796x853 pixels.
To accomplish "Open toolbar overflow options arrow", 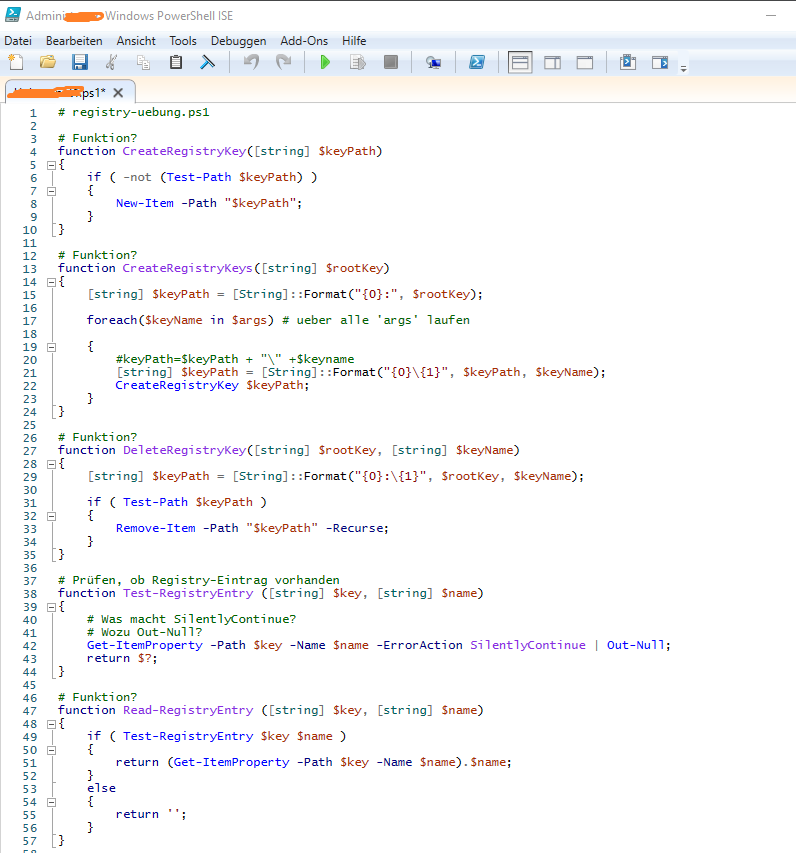I will [683, 68].
